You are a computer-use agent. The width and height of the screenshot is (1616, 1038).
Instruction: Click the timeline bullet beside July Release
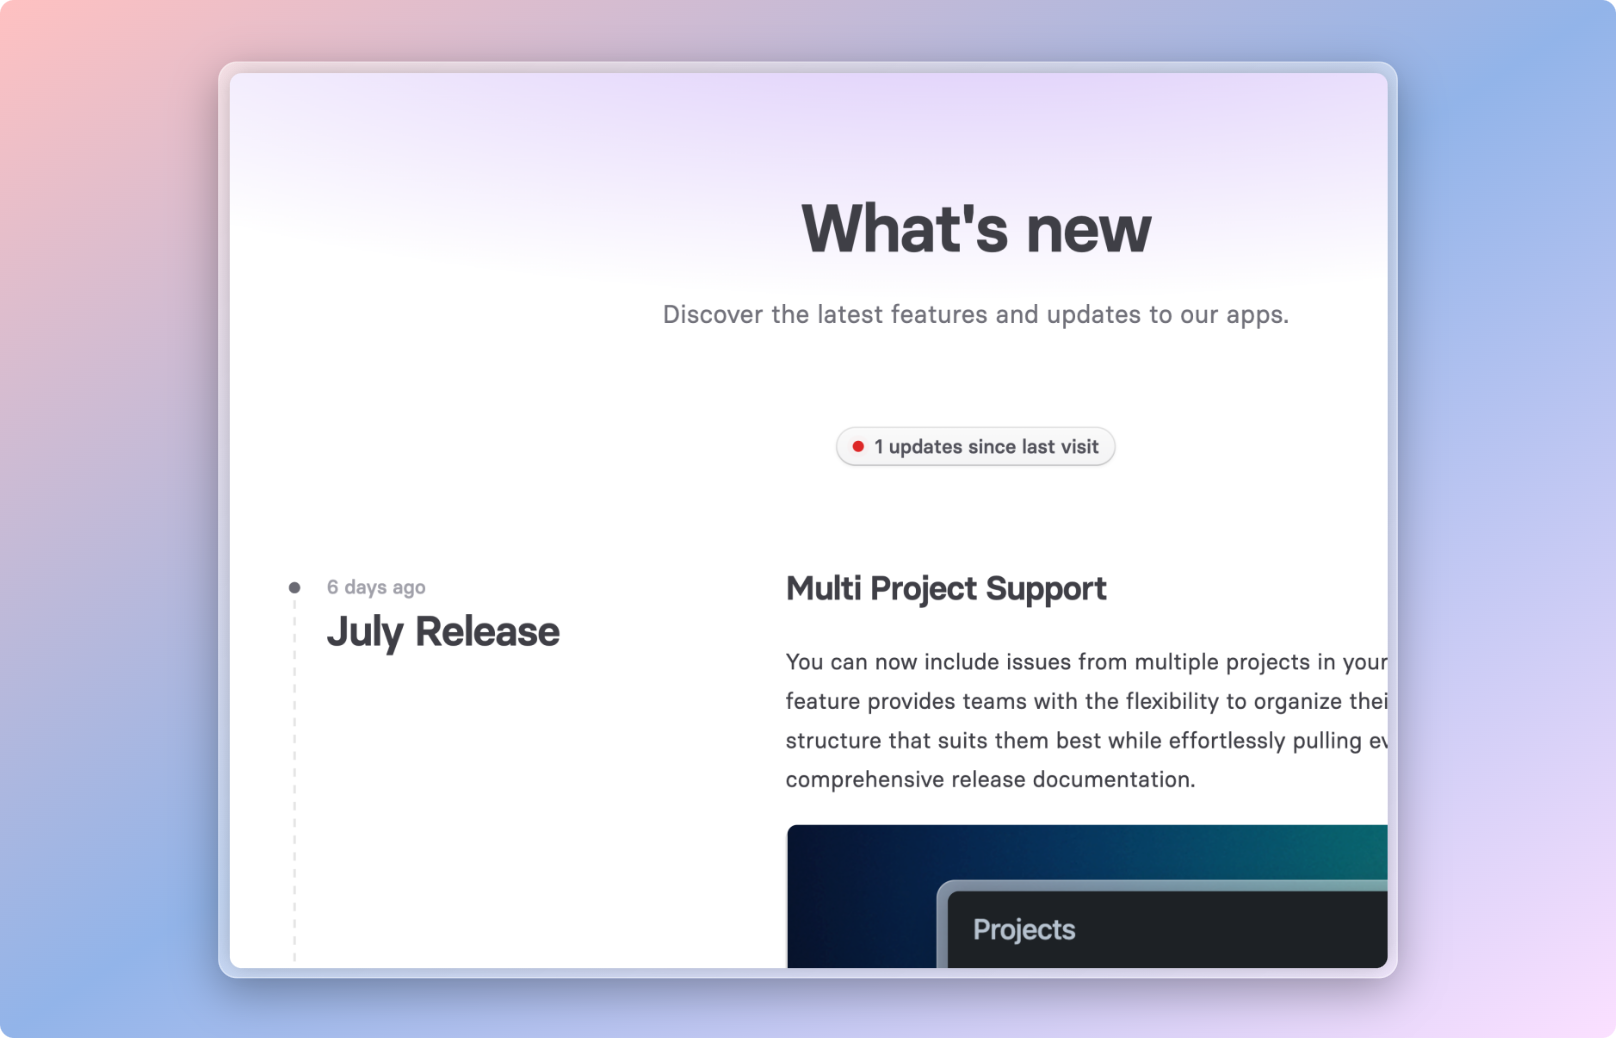click(294, 588)
